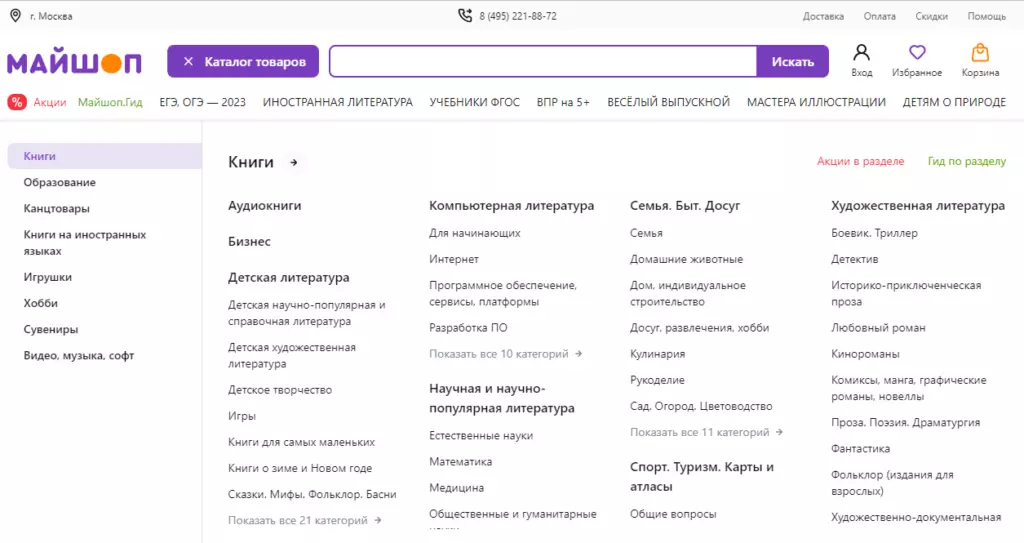1024x543 pixels.
Task: Open the Скидки link
Action: 931,16
